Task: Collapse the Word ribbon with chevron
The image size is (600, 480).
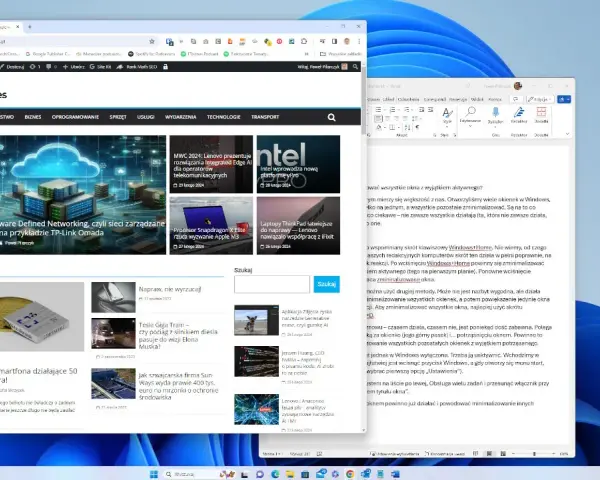Action: tap(567, 134)
